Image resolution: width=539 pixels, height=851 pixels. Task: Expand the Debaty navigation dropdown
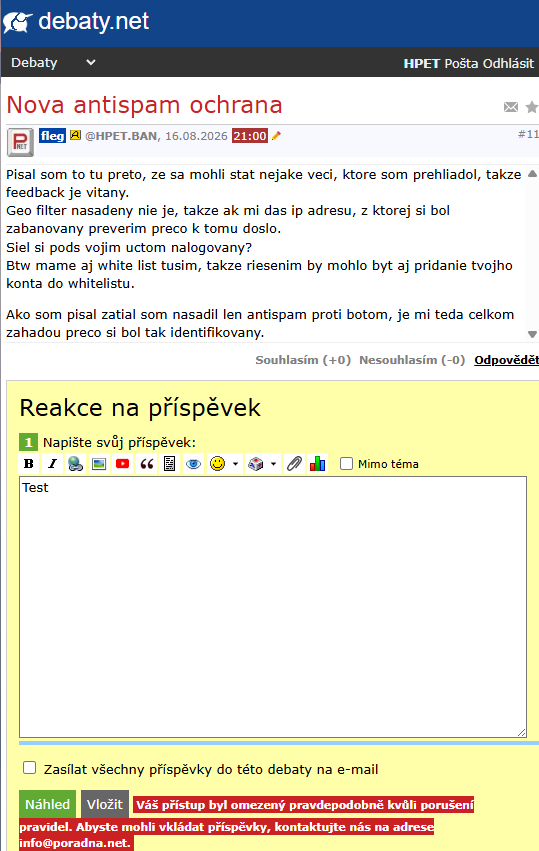[x=91, y=62]
